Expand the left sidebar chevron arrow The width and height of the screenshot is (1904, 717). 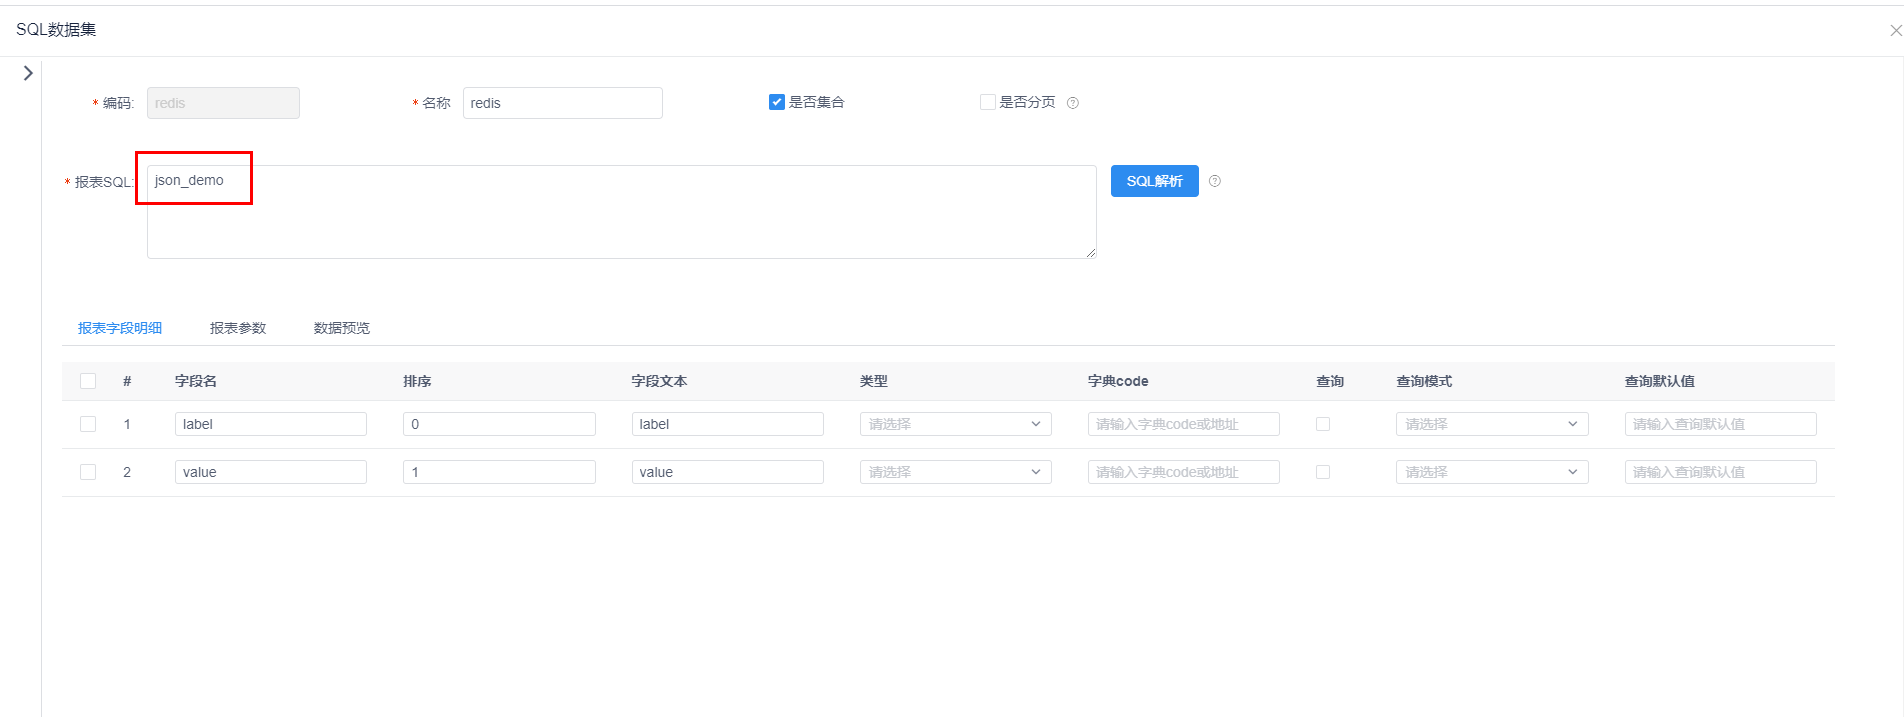[28, 73]
